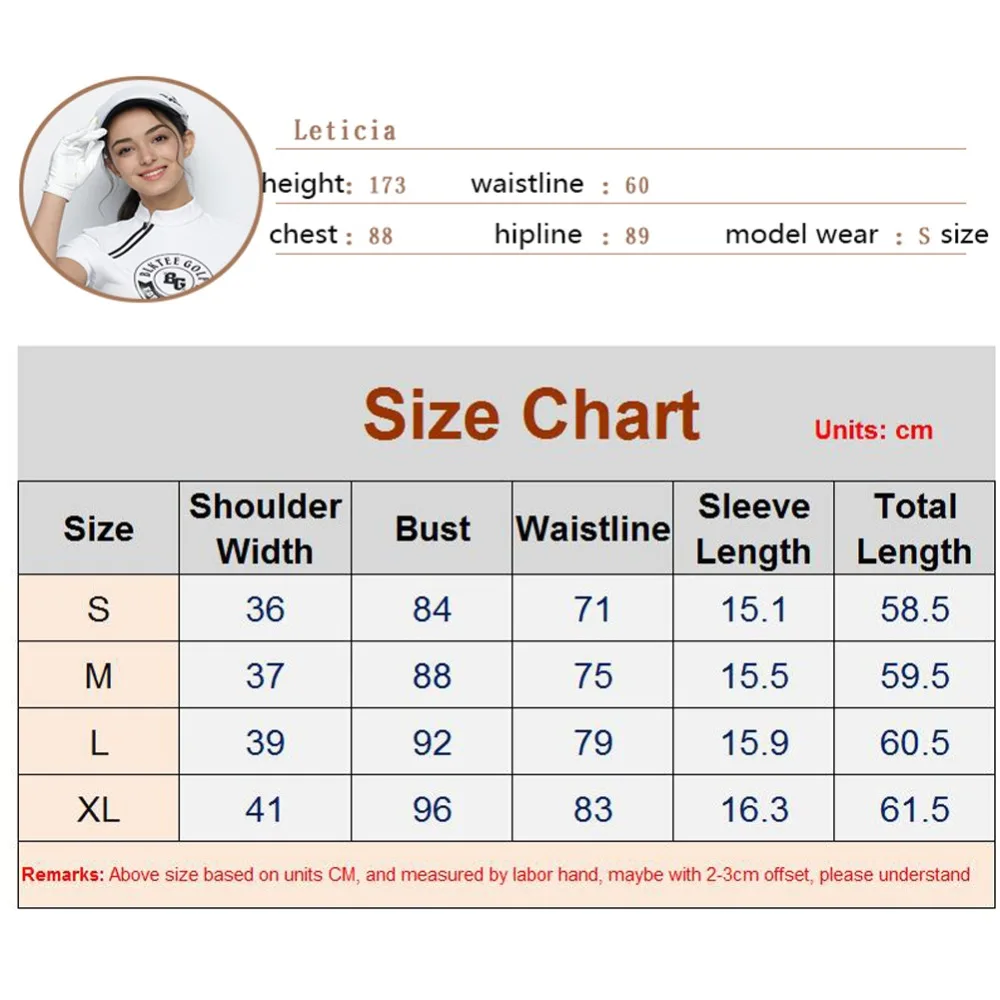1000x1000 pixels.
Task: Click sleeve length value 15.9
Action: [754, 743]
